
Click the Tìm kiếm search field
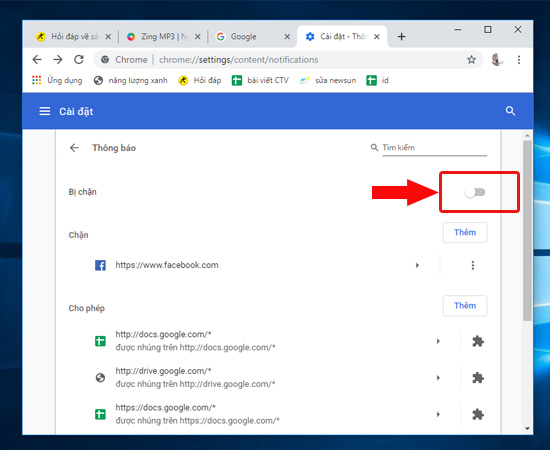coord(434,148)
